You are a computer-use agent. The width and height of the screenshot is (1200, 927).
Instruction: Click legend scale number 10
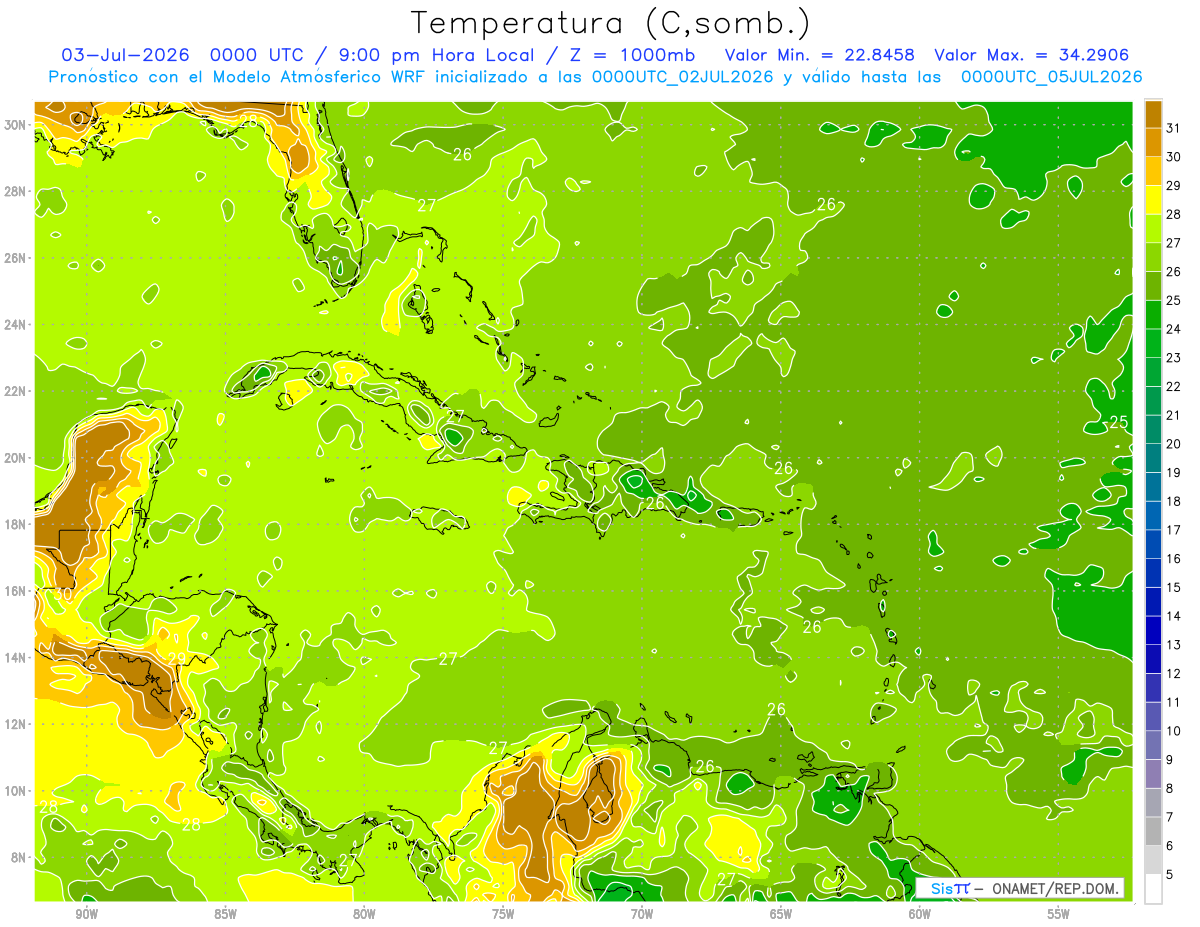[1174, 731]
